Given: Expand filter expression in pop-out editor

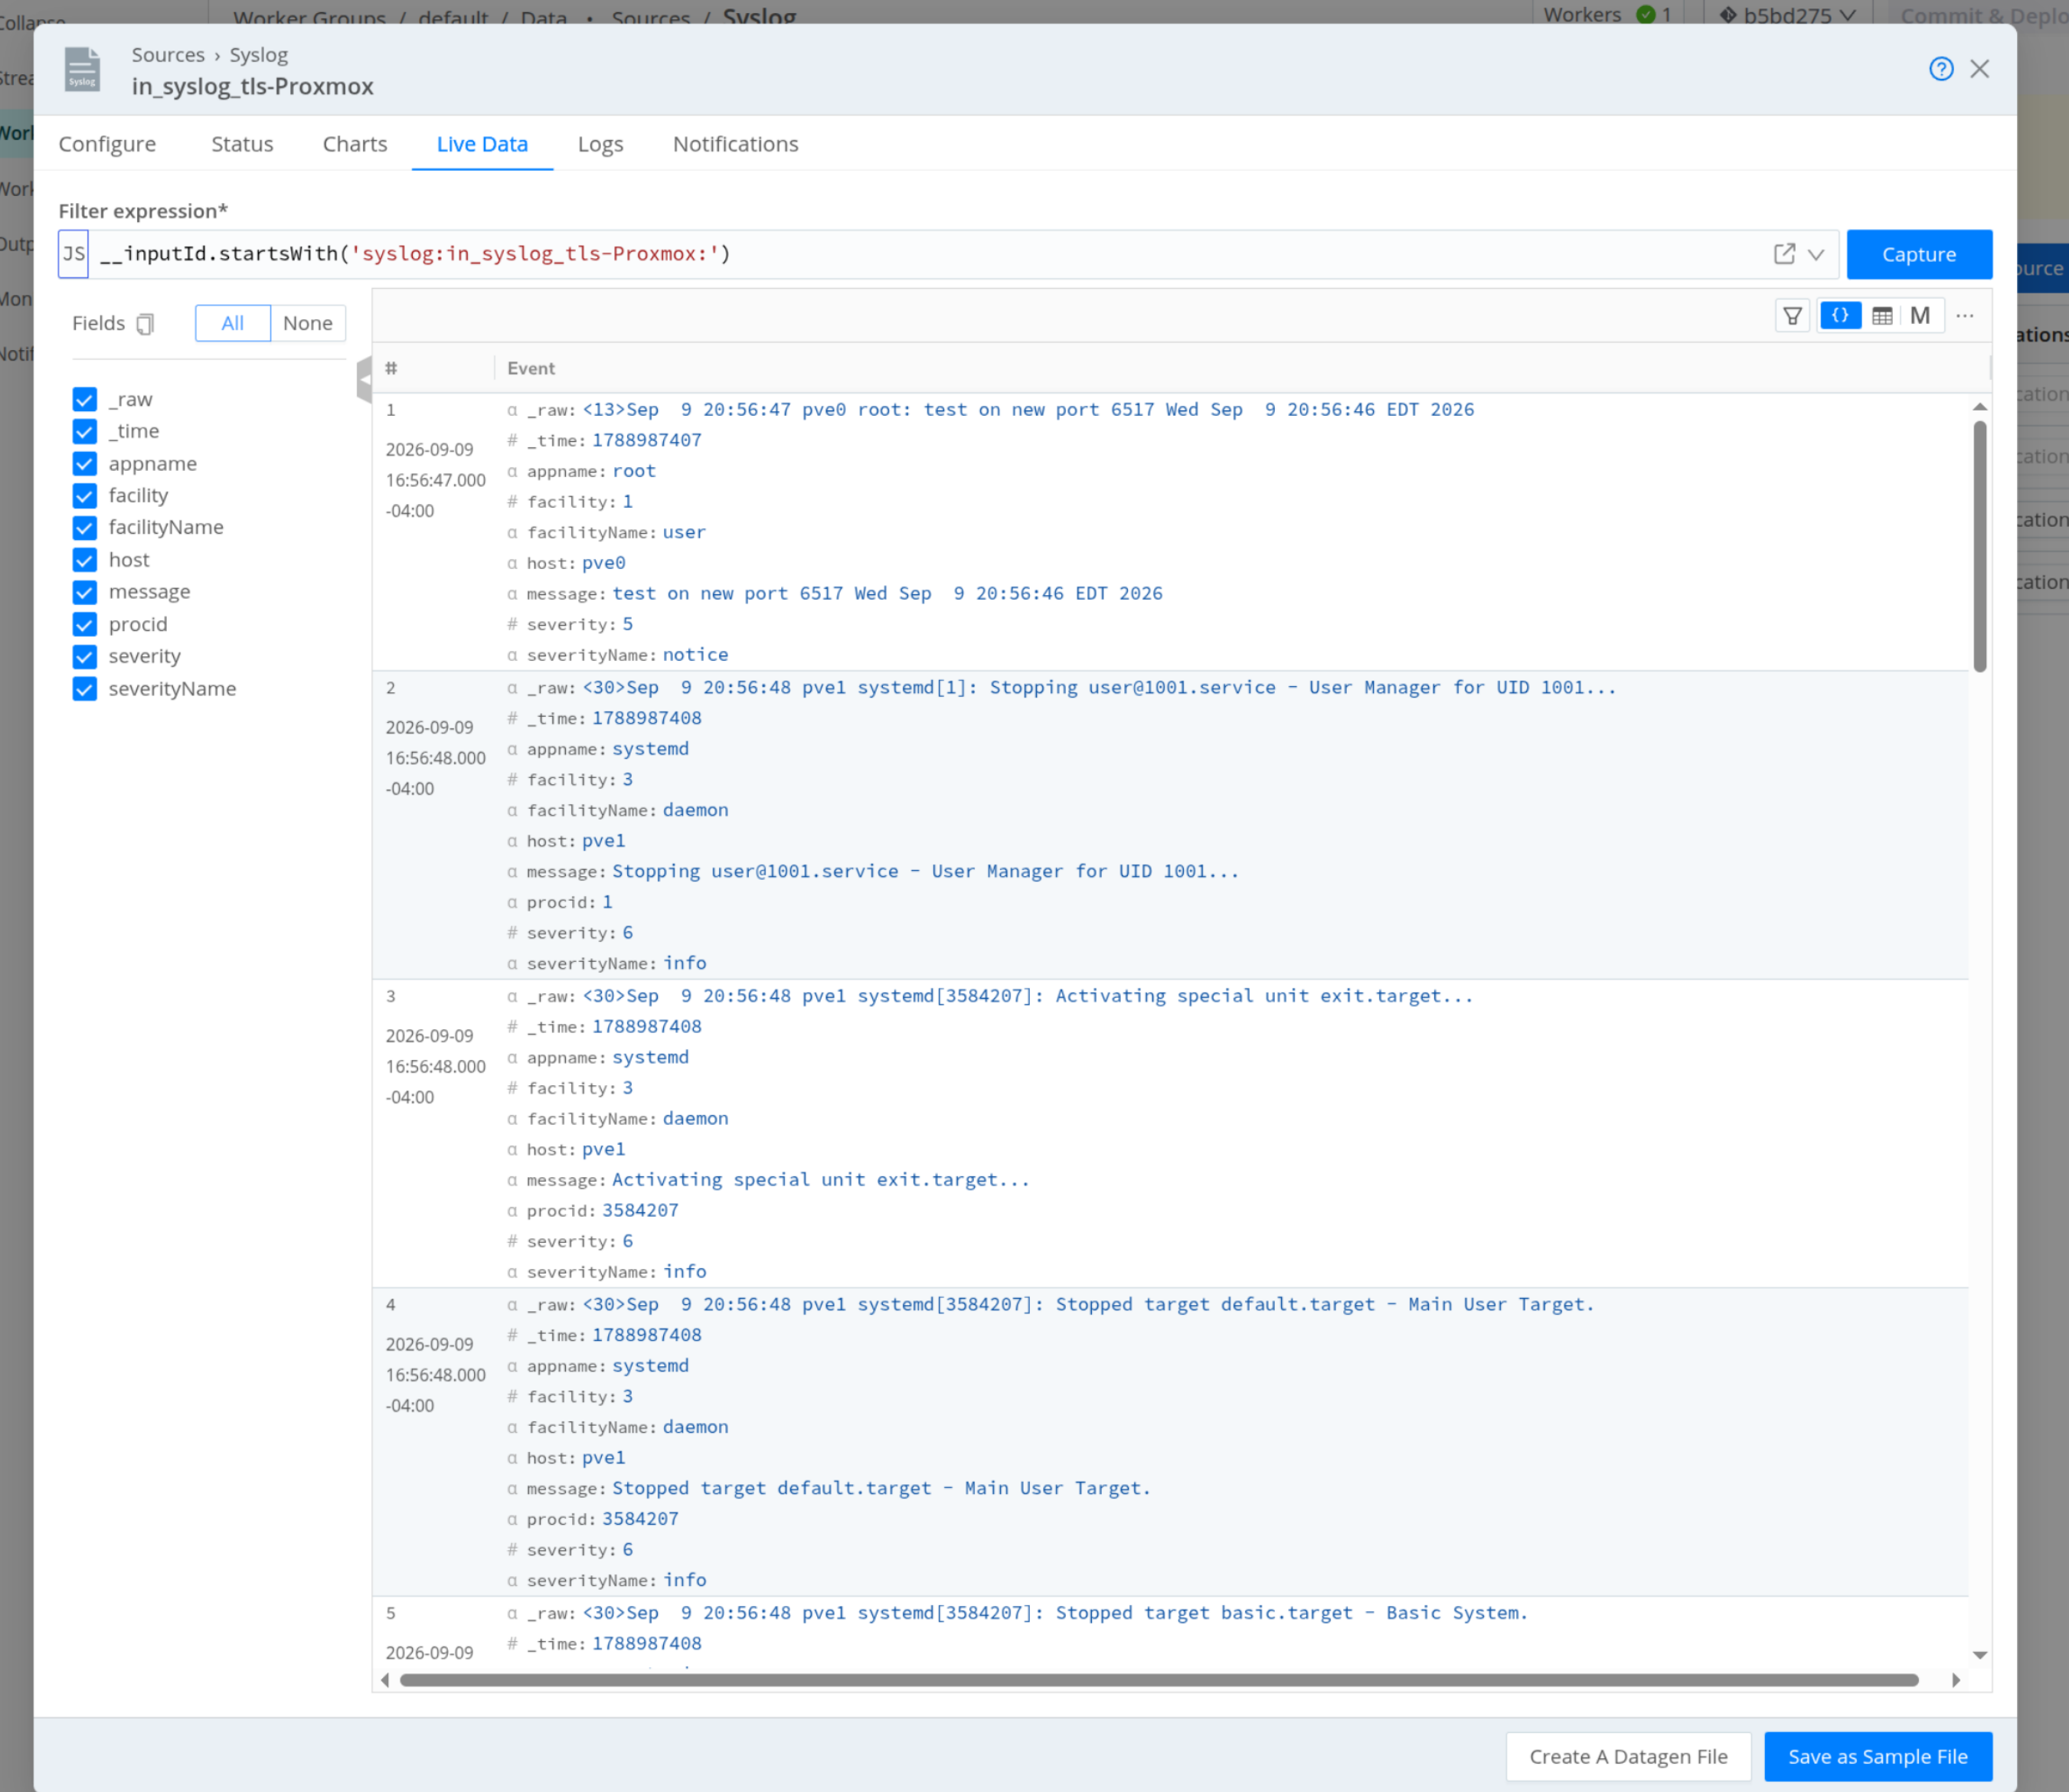Looking at the screenshot, I should 1784,254.
